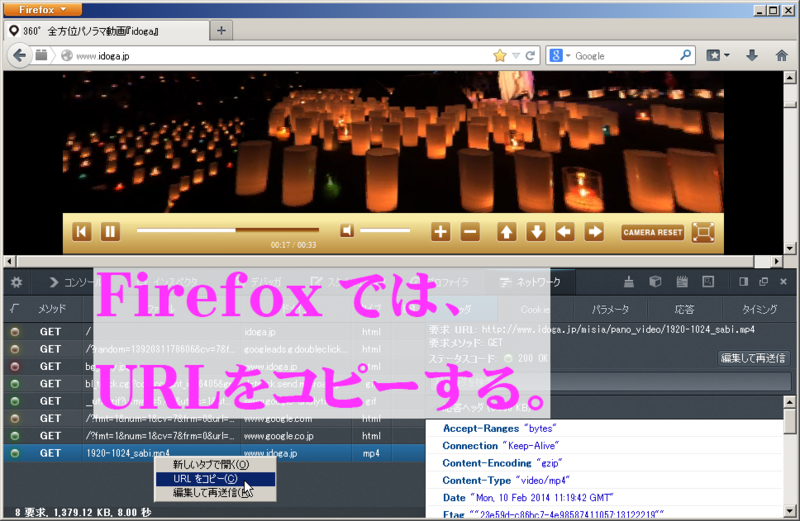The height and width of the screenshot is (521, 800).
Task: Select the idoga browser tab
Action: (x=106, y=31)
